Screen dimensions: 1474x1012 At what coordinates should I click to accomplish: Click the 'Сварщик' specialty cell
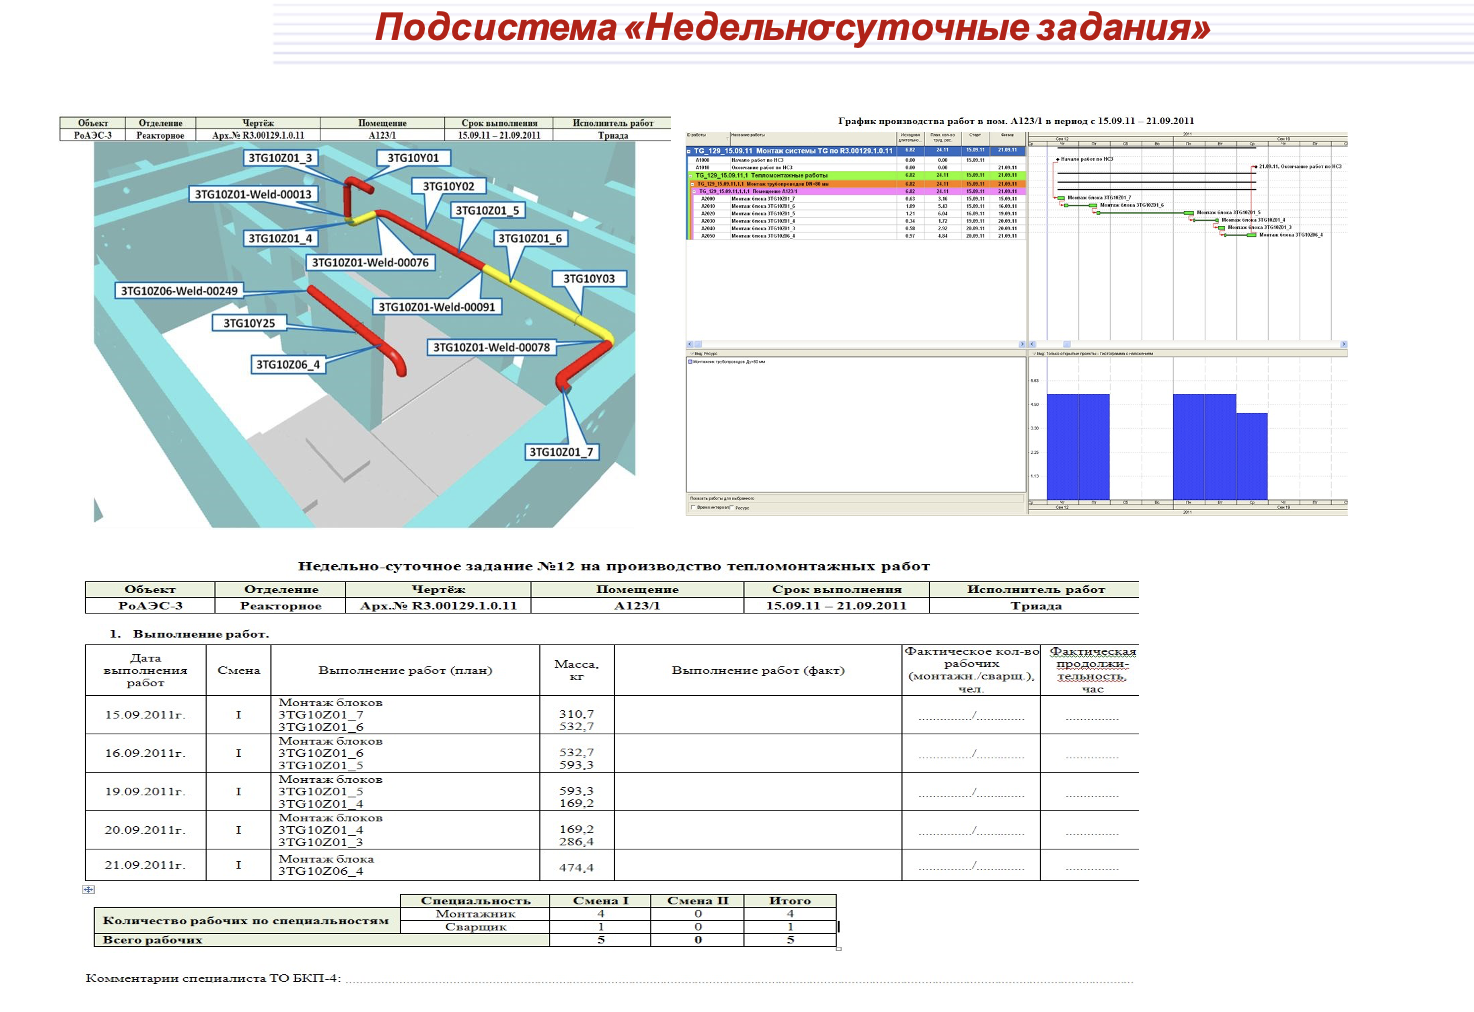[475, 927]
